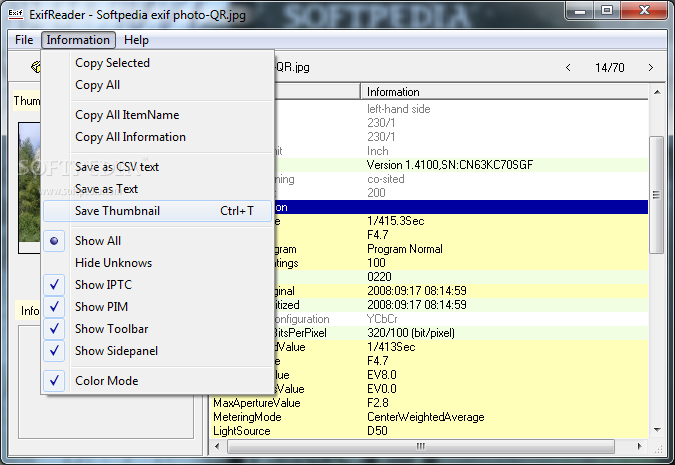Viewport: 675px width, 465px height.
Task: Select the 0220 version value
Action: pyautogui.click(x=379, y=277)
